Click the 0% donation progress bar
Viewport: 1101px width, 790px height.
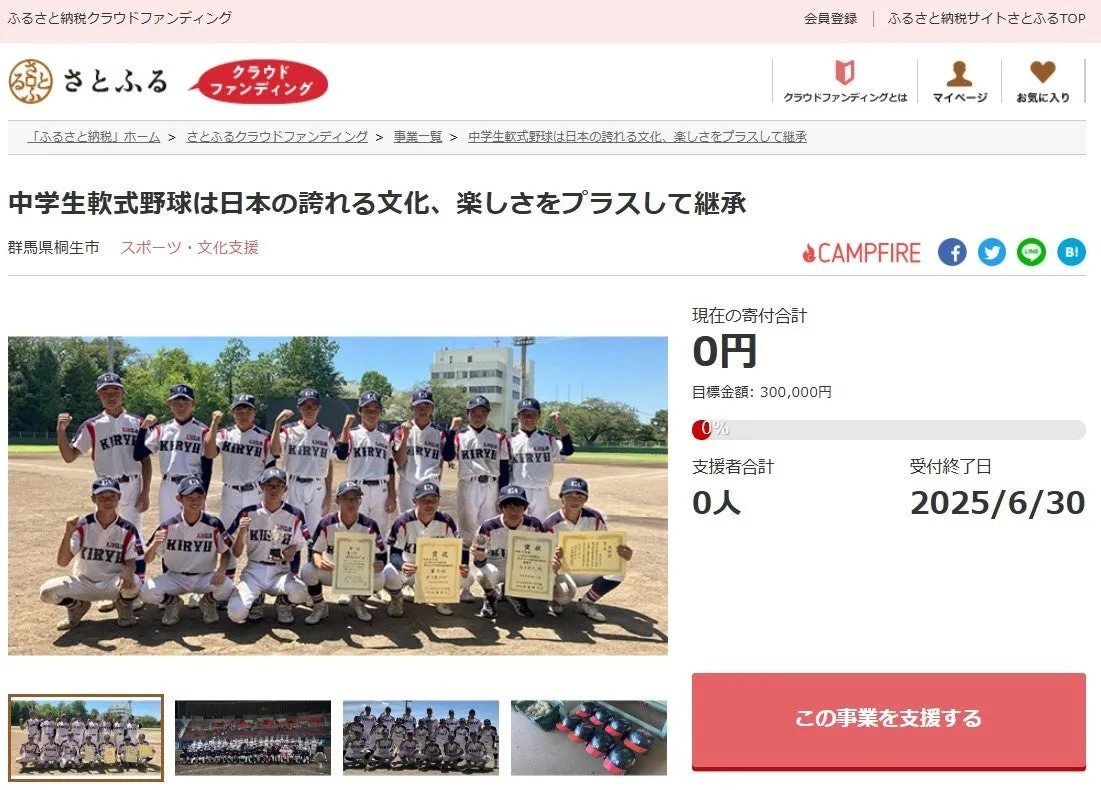[889, 430]
